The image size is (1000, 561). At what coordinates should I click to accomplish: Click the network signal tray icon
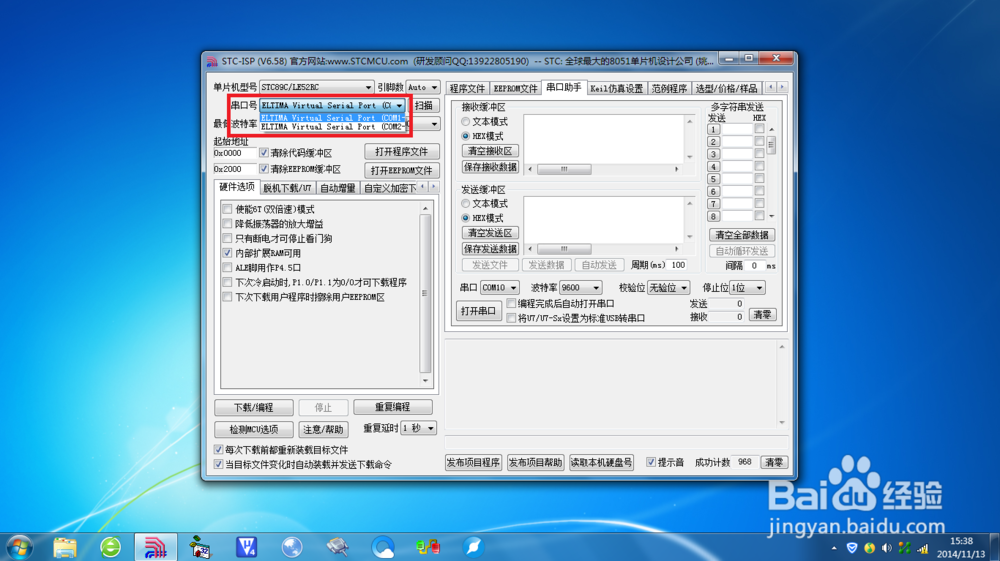coord(922,548)
